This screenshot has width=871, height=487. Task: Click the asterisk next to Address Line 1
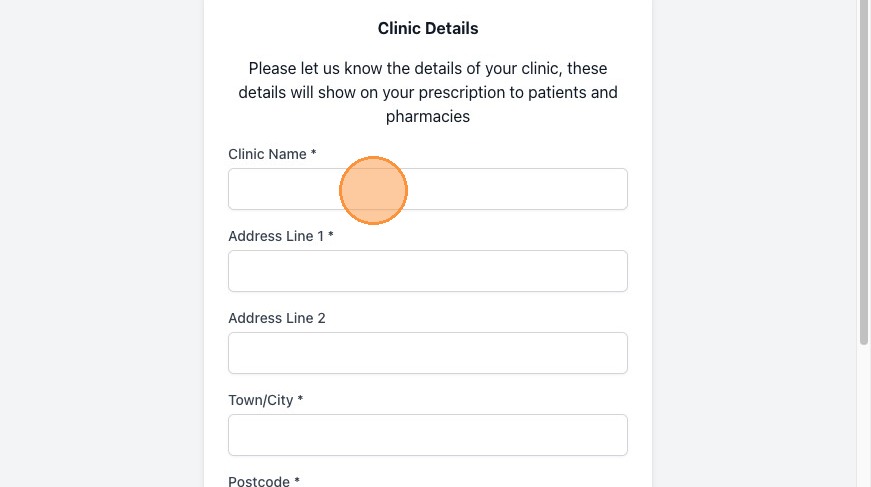(x=331, y=234)
